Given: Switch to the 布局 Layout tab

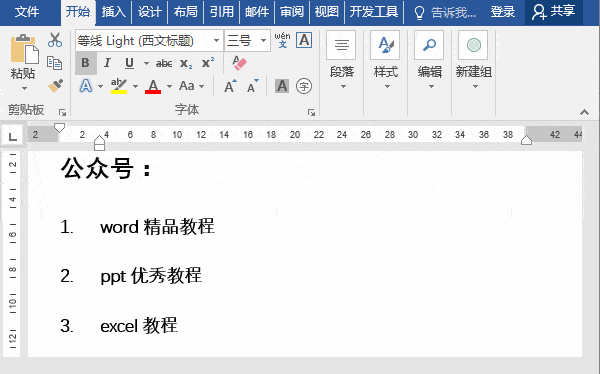Looking at the screenshot, I should (x=186, y=12).
